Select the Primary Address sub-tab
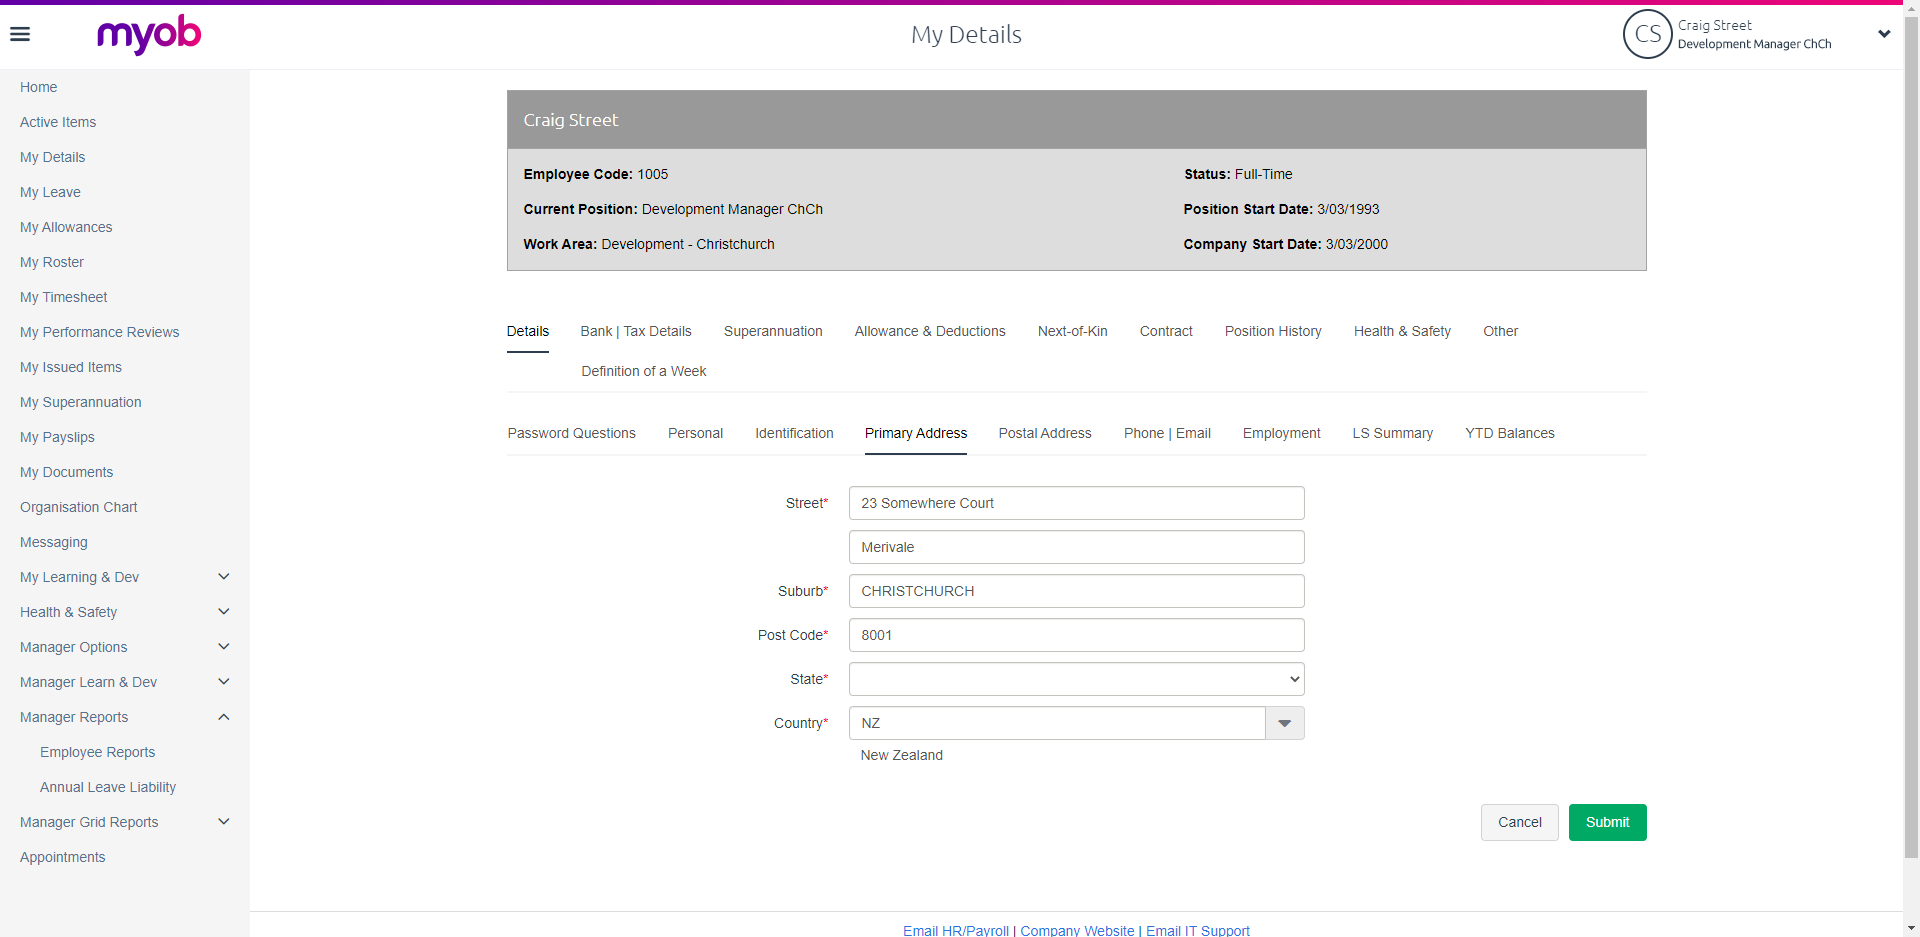1920x937 pixels. click(916, 433)
